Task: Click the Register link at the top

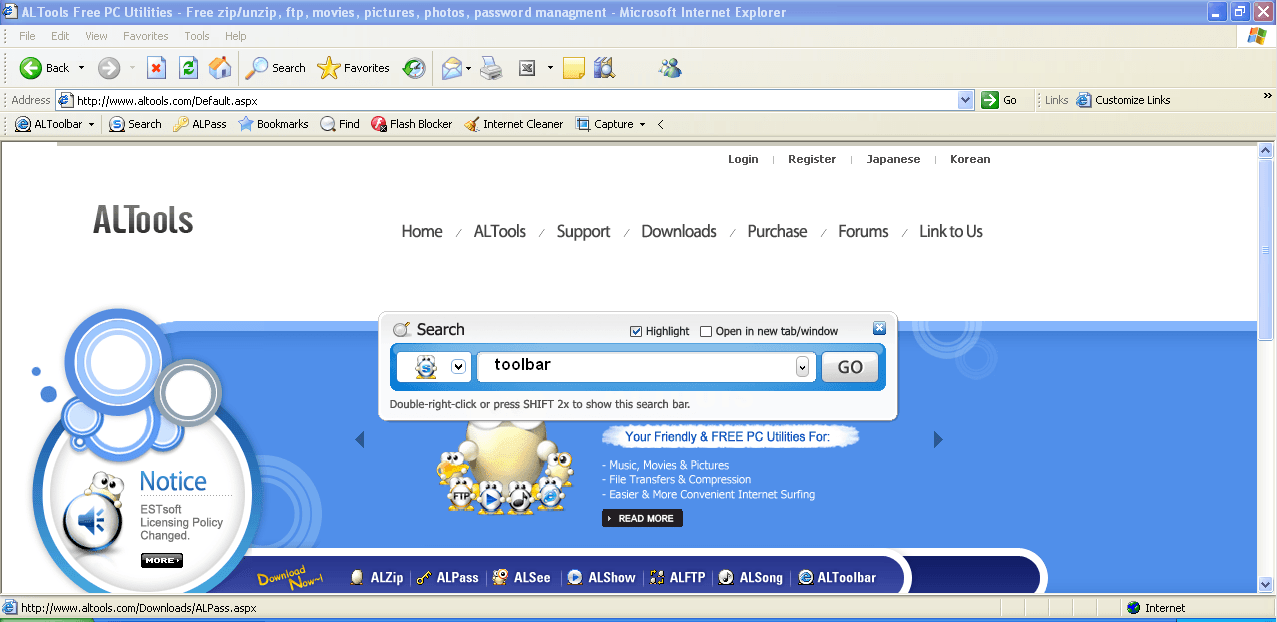Action: (x=811, y=158)
